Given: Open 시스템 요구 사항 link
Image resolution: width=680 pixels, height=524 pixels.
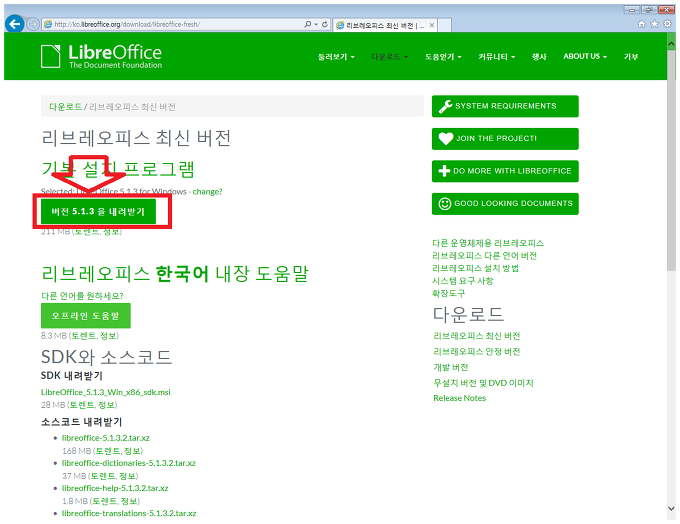Looking at the screenshot, I should [463, 281].
